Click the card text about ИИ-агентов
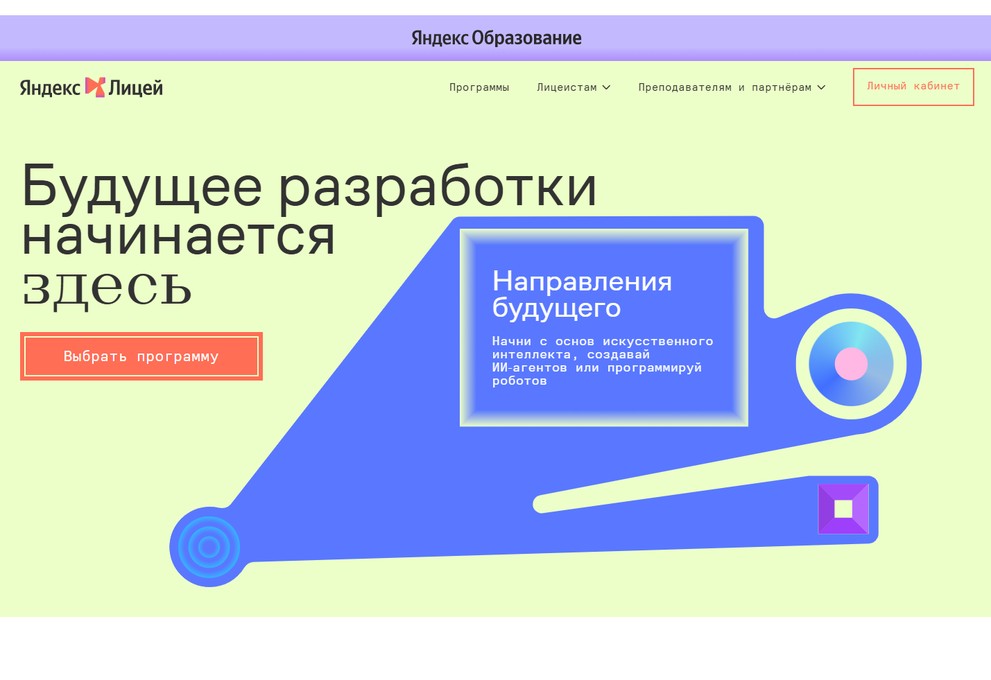The width and height of the screenshot is (991, 680). pos(602,361)
